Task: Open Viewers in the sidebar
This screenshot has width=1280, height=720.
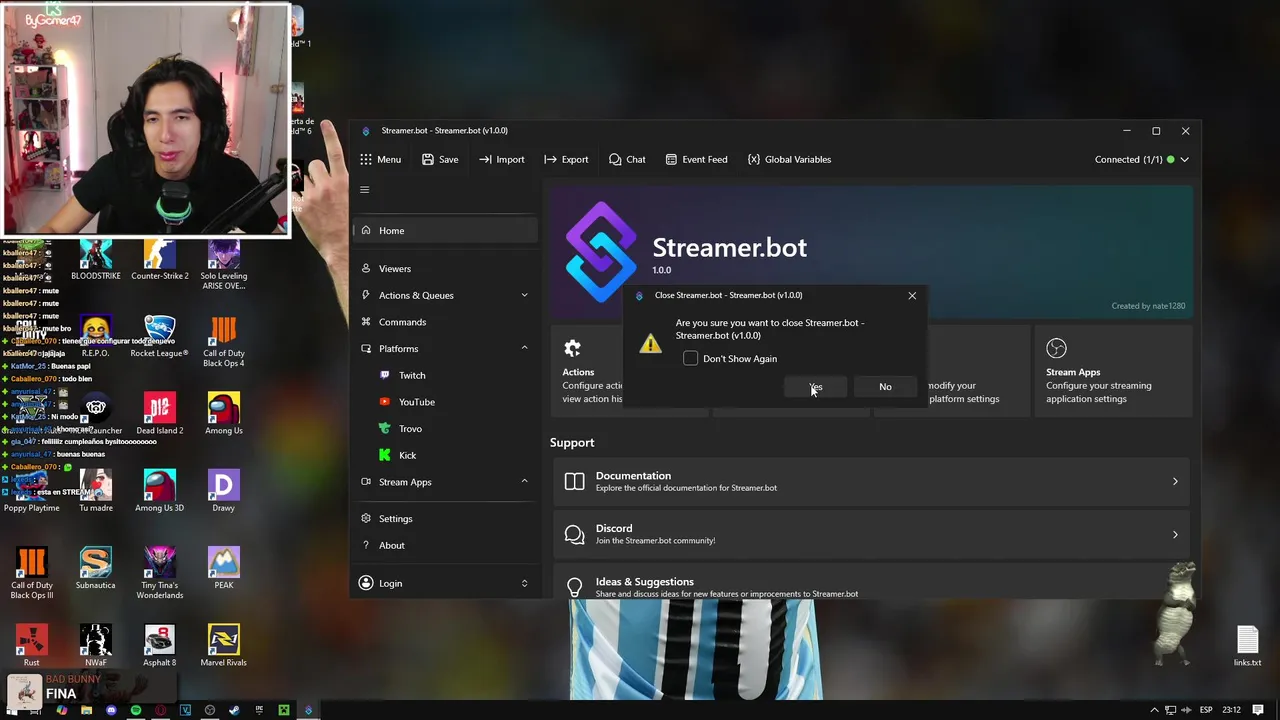Action: [445, 268]
